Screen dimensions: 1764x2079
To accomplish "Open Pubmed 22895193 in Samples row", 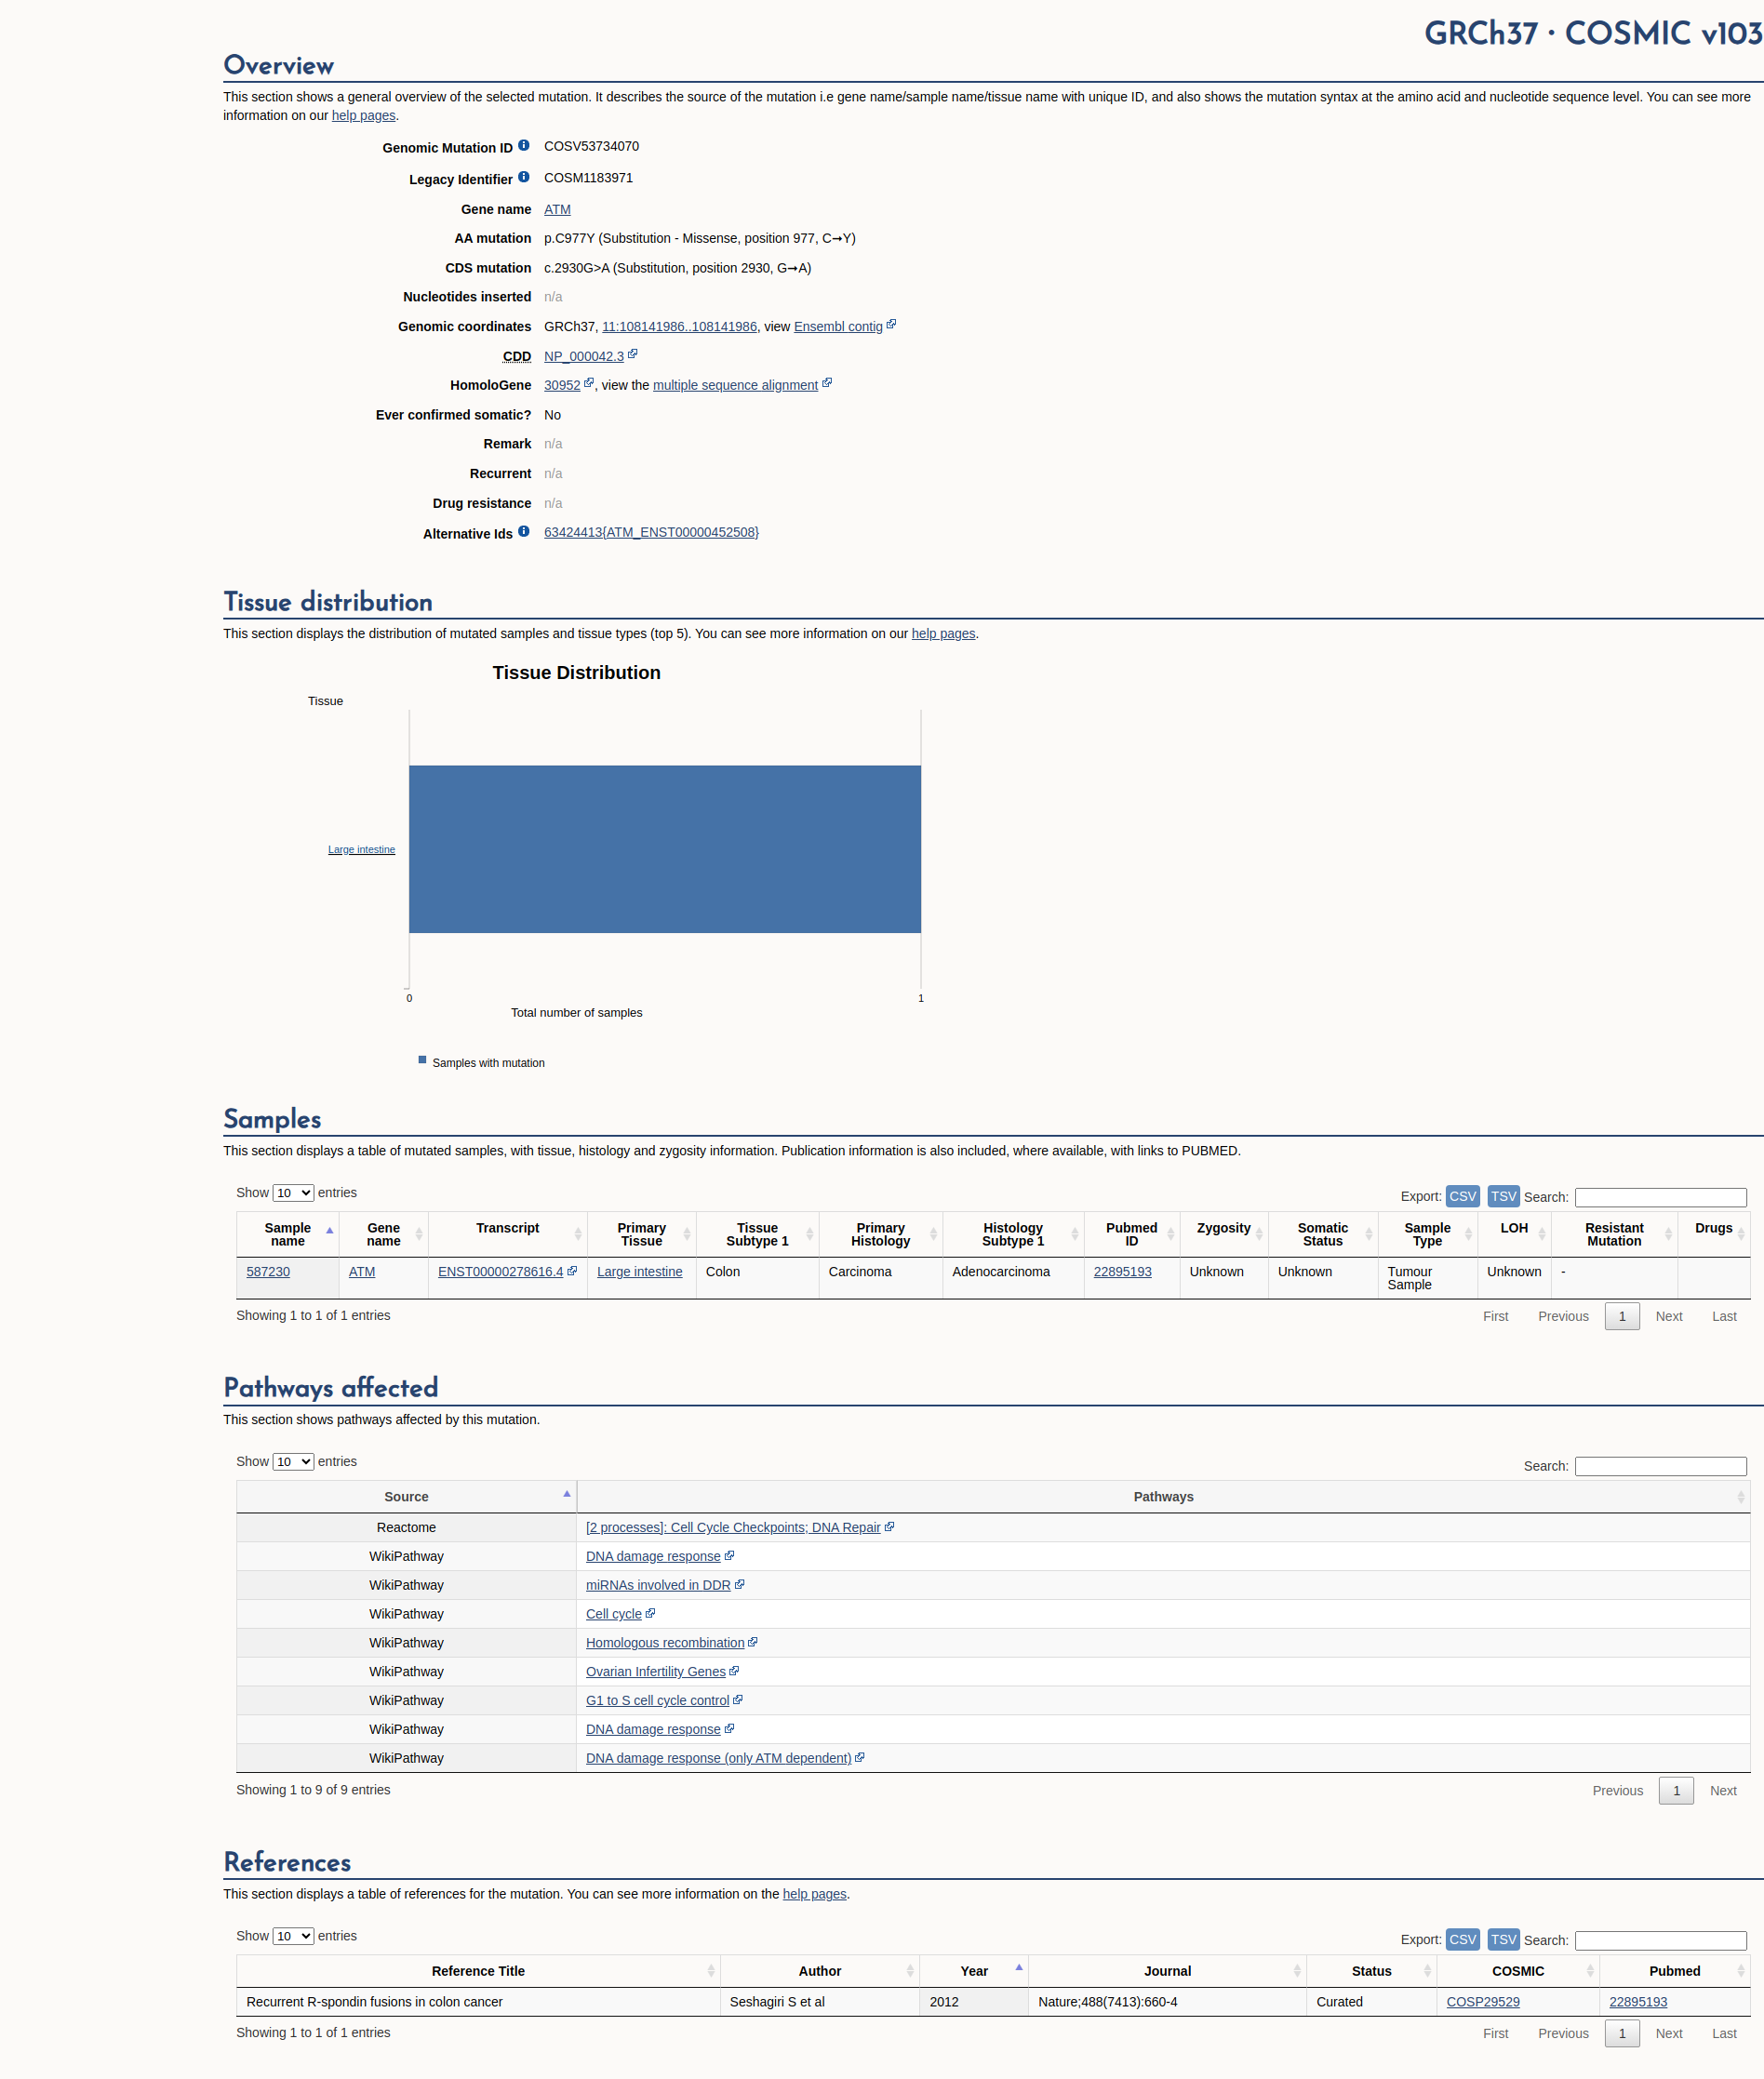I will click(1122, 1271).
